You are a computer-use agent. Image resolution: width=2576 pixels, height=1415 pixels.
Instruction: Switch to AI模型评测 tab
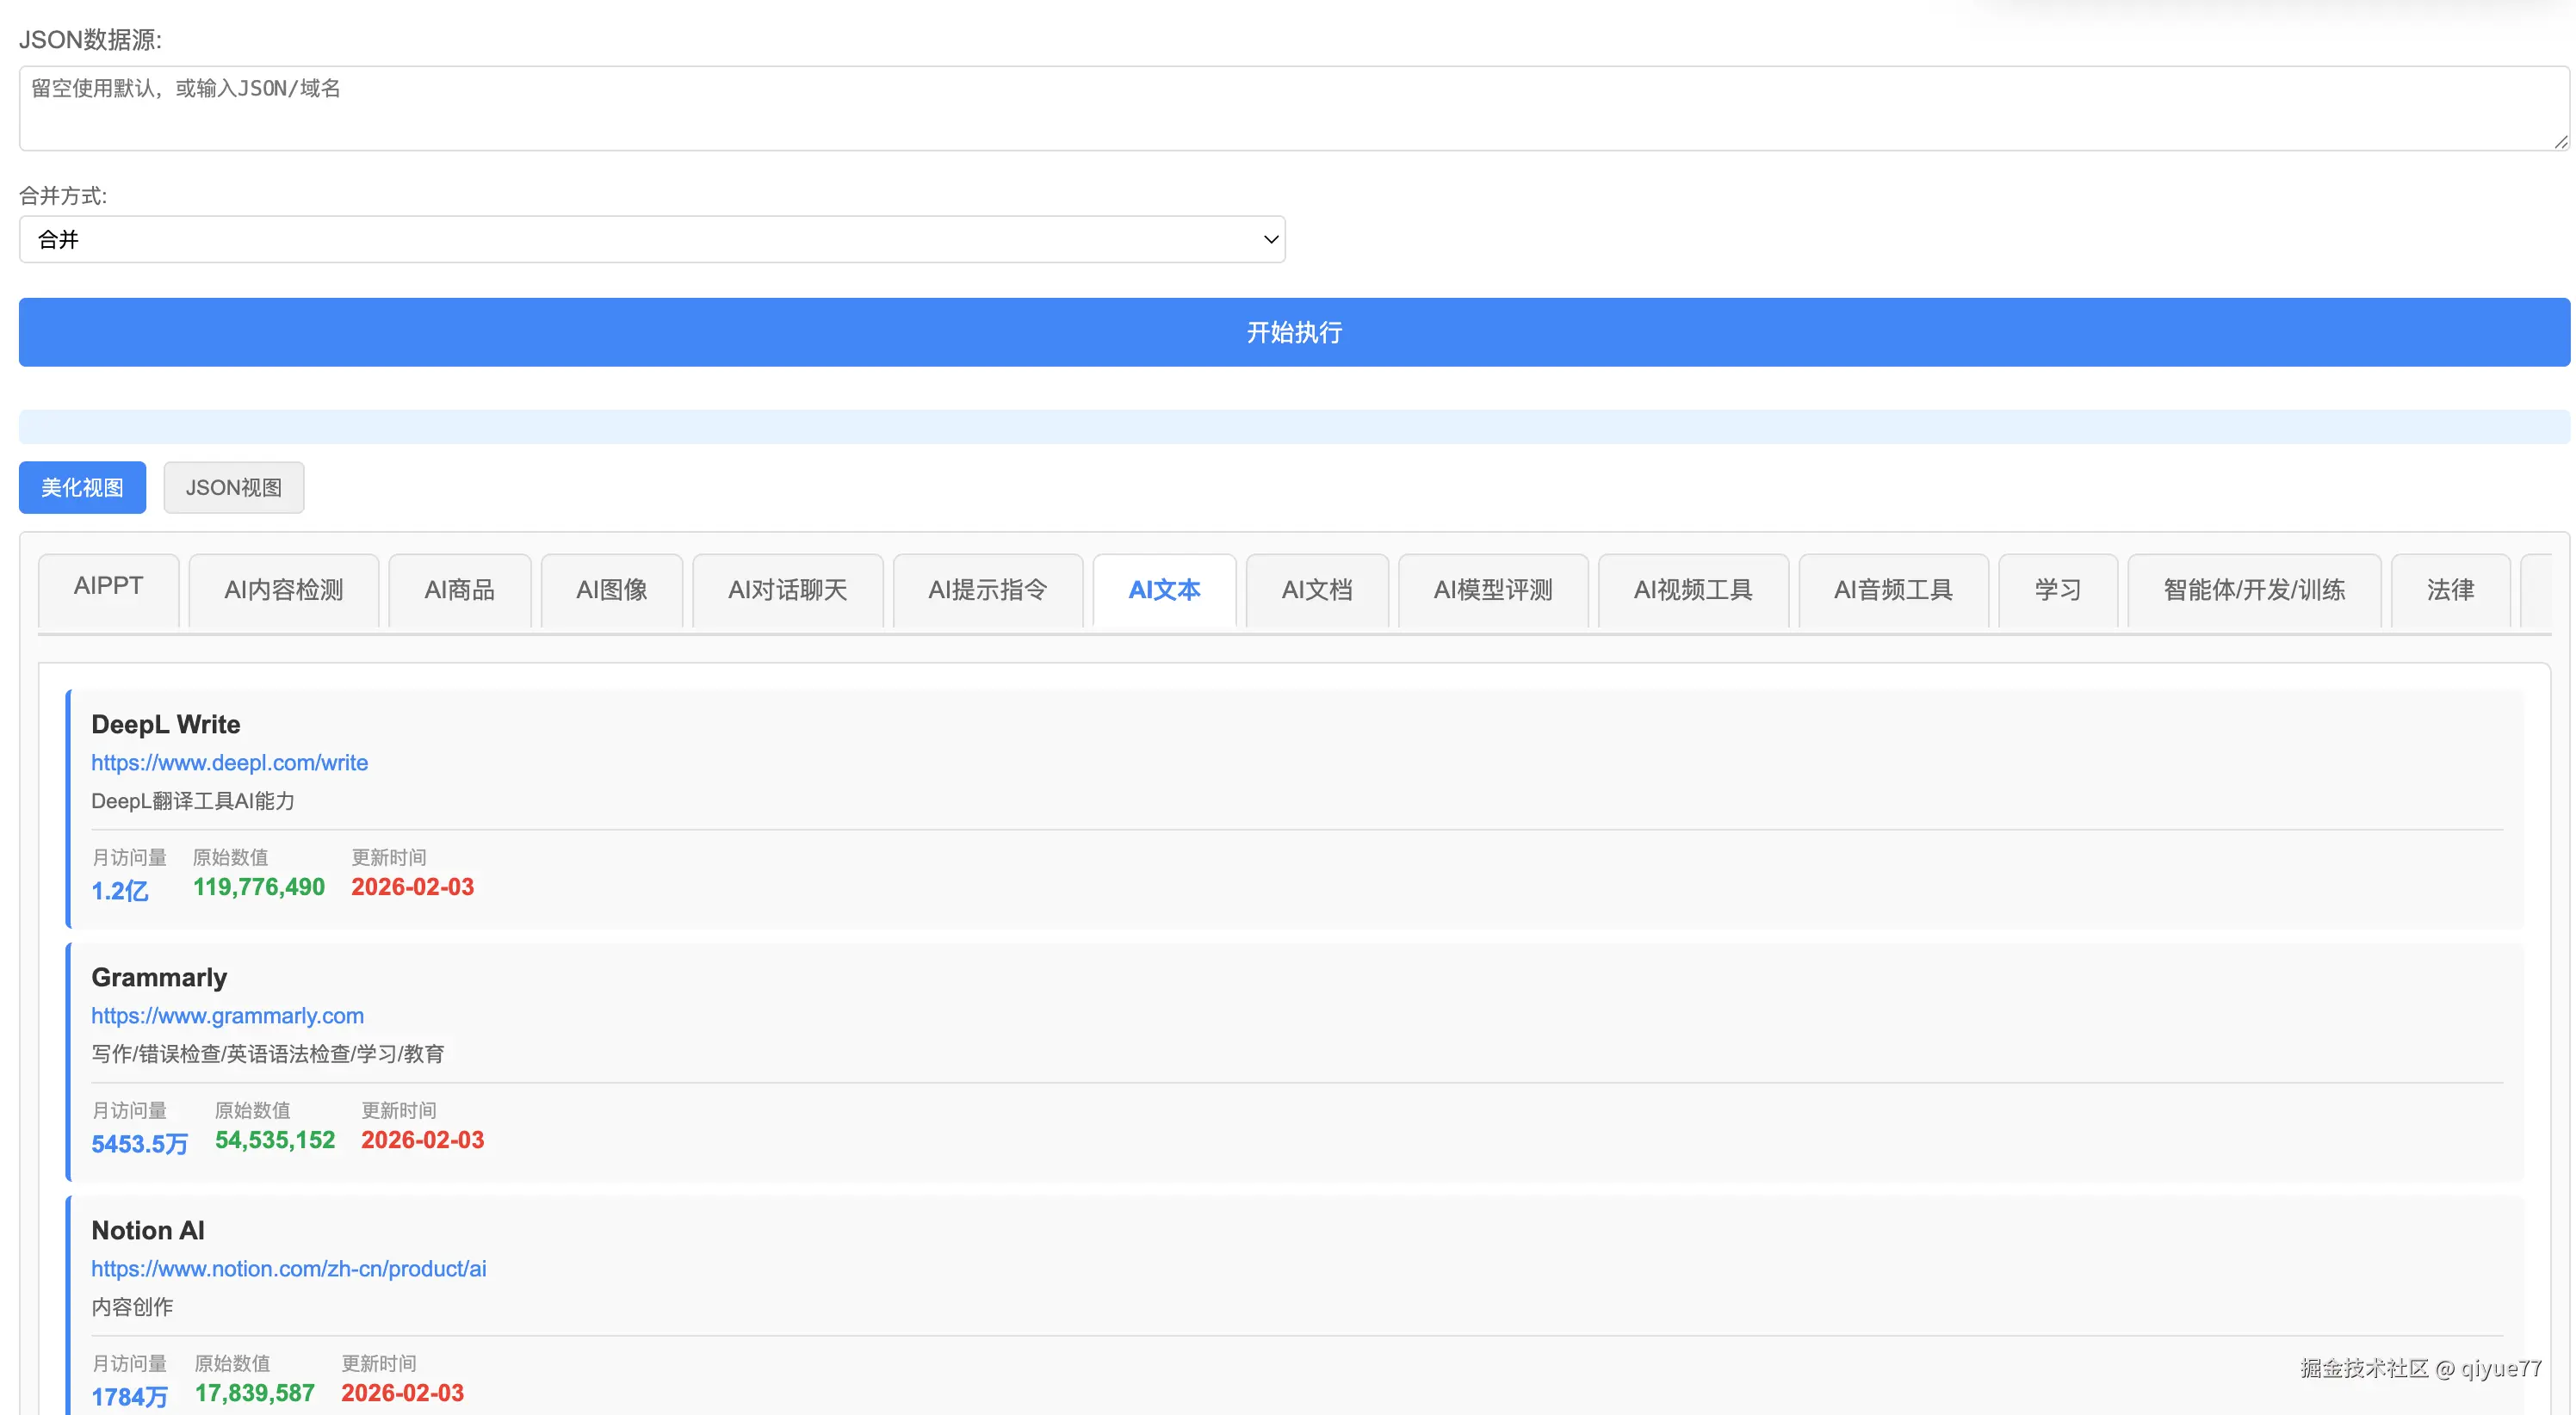[x=1492, y=590]
